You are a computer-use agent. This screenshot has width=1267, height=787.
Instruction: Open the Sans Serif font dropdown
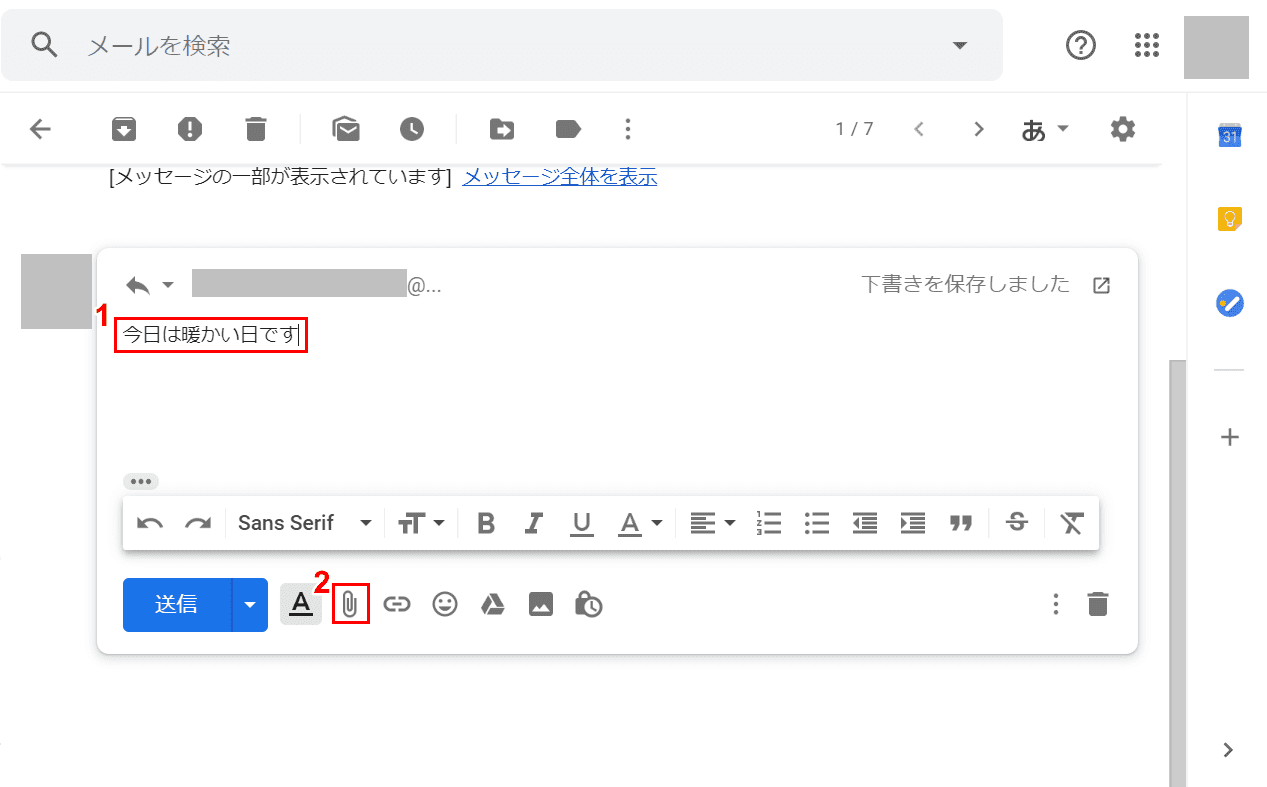coord(305,523)
